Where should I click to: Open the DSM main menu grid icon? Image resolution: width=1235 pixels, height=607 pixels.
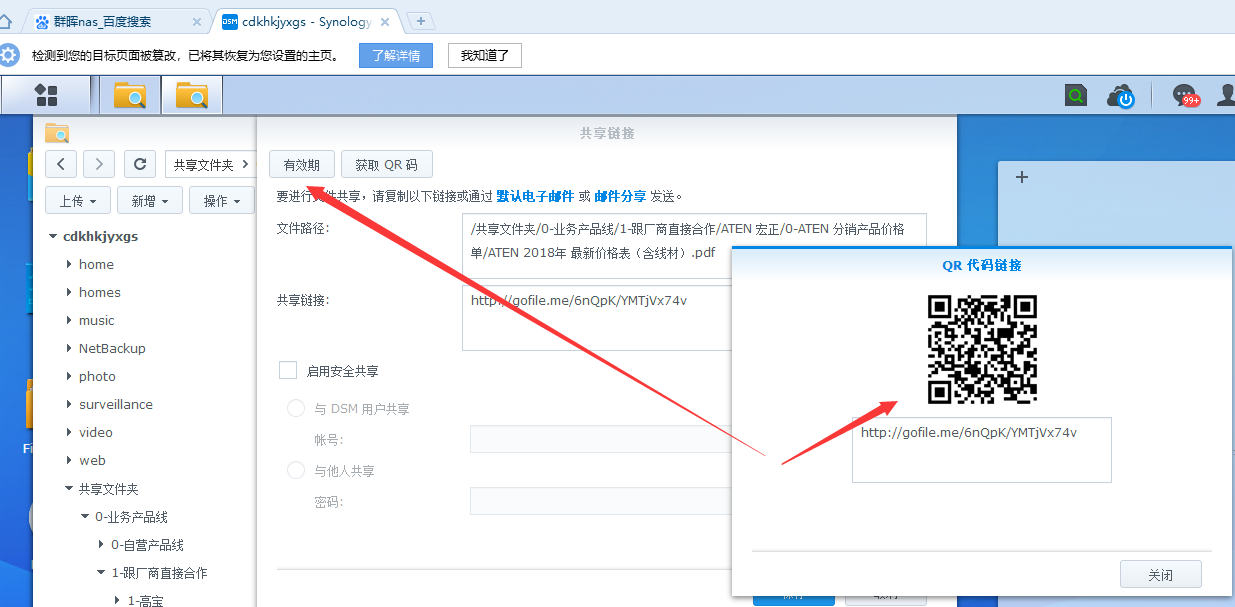click(47, 95)
